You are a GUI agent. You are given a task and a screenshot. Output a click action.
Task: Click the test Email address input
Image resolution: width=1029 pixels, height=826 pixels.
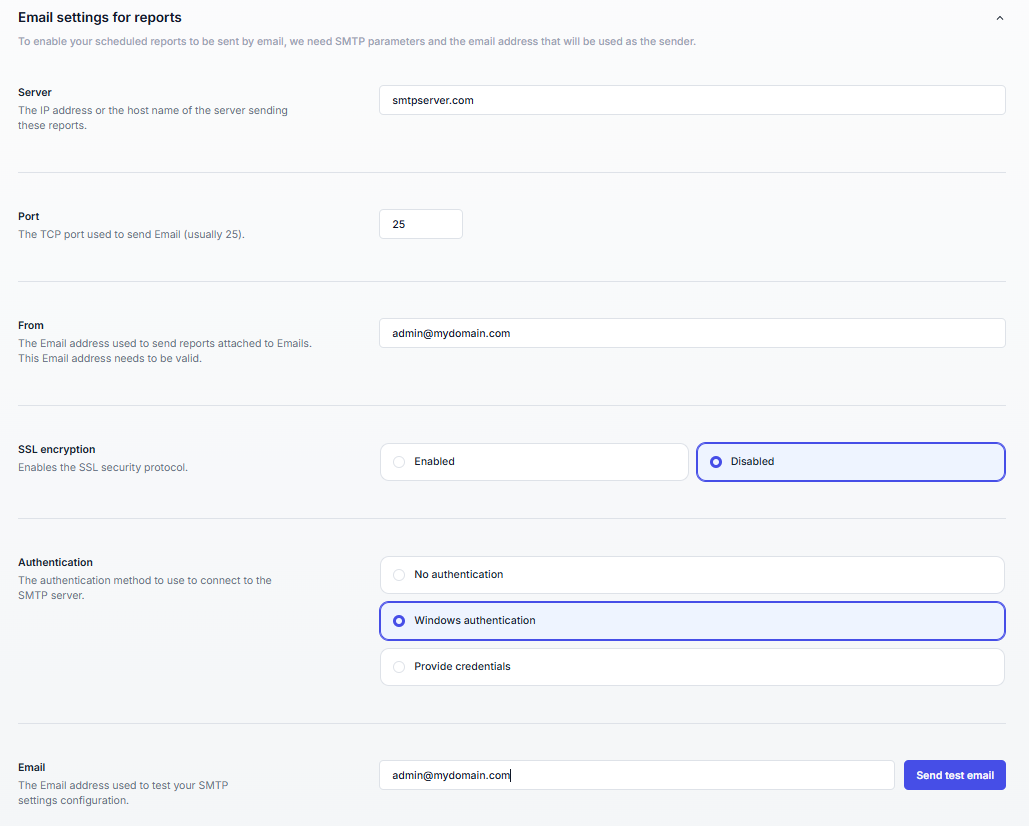(x=636, y=775)
